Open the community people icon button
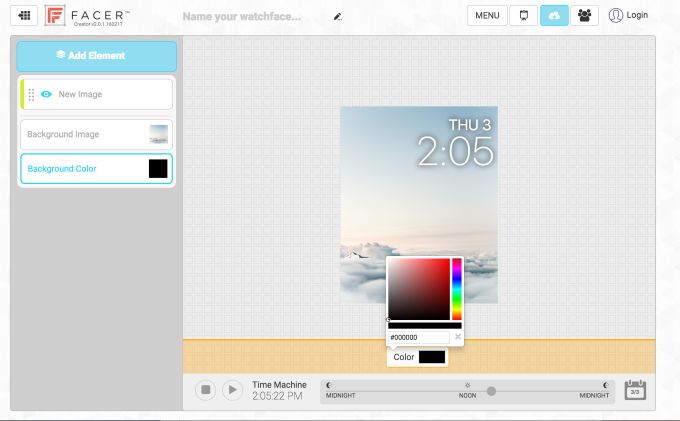Viewport: 680px width, 421px height. click(x=584, y=16)
